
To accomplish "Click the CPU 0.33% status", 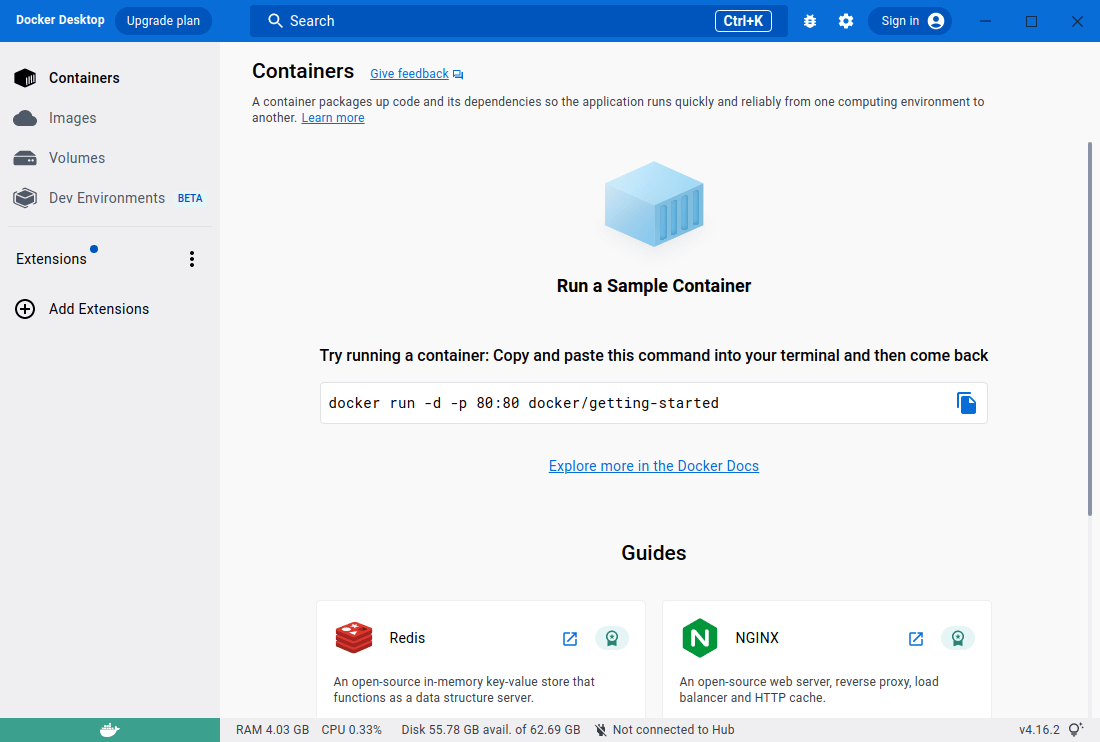I will (x=351, y=729).
